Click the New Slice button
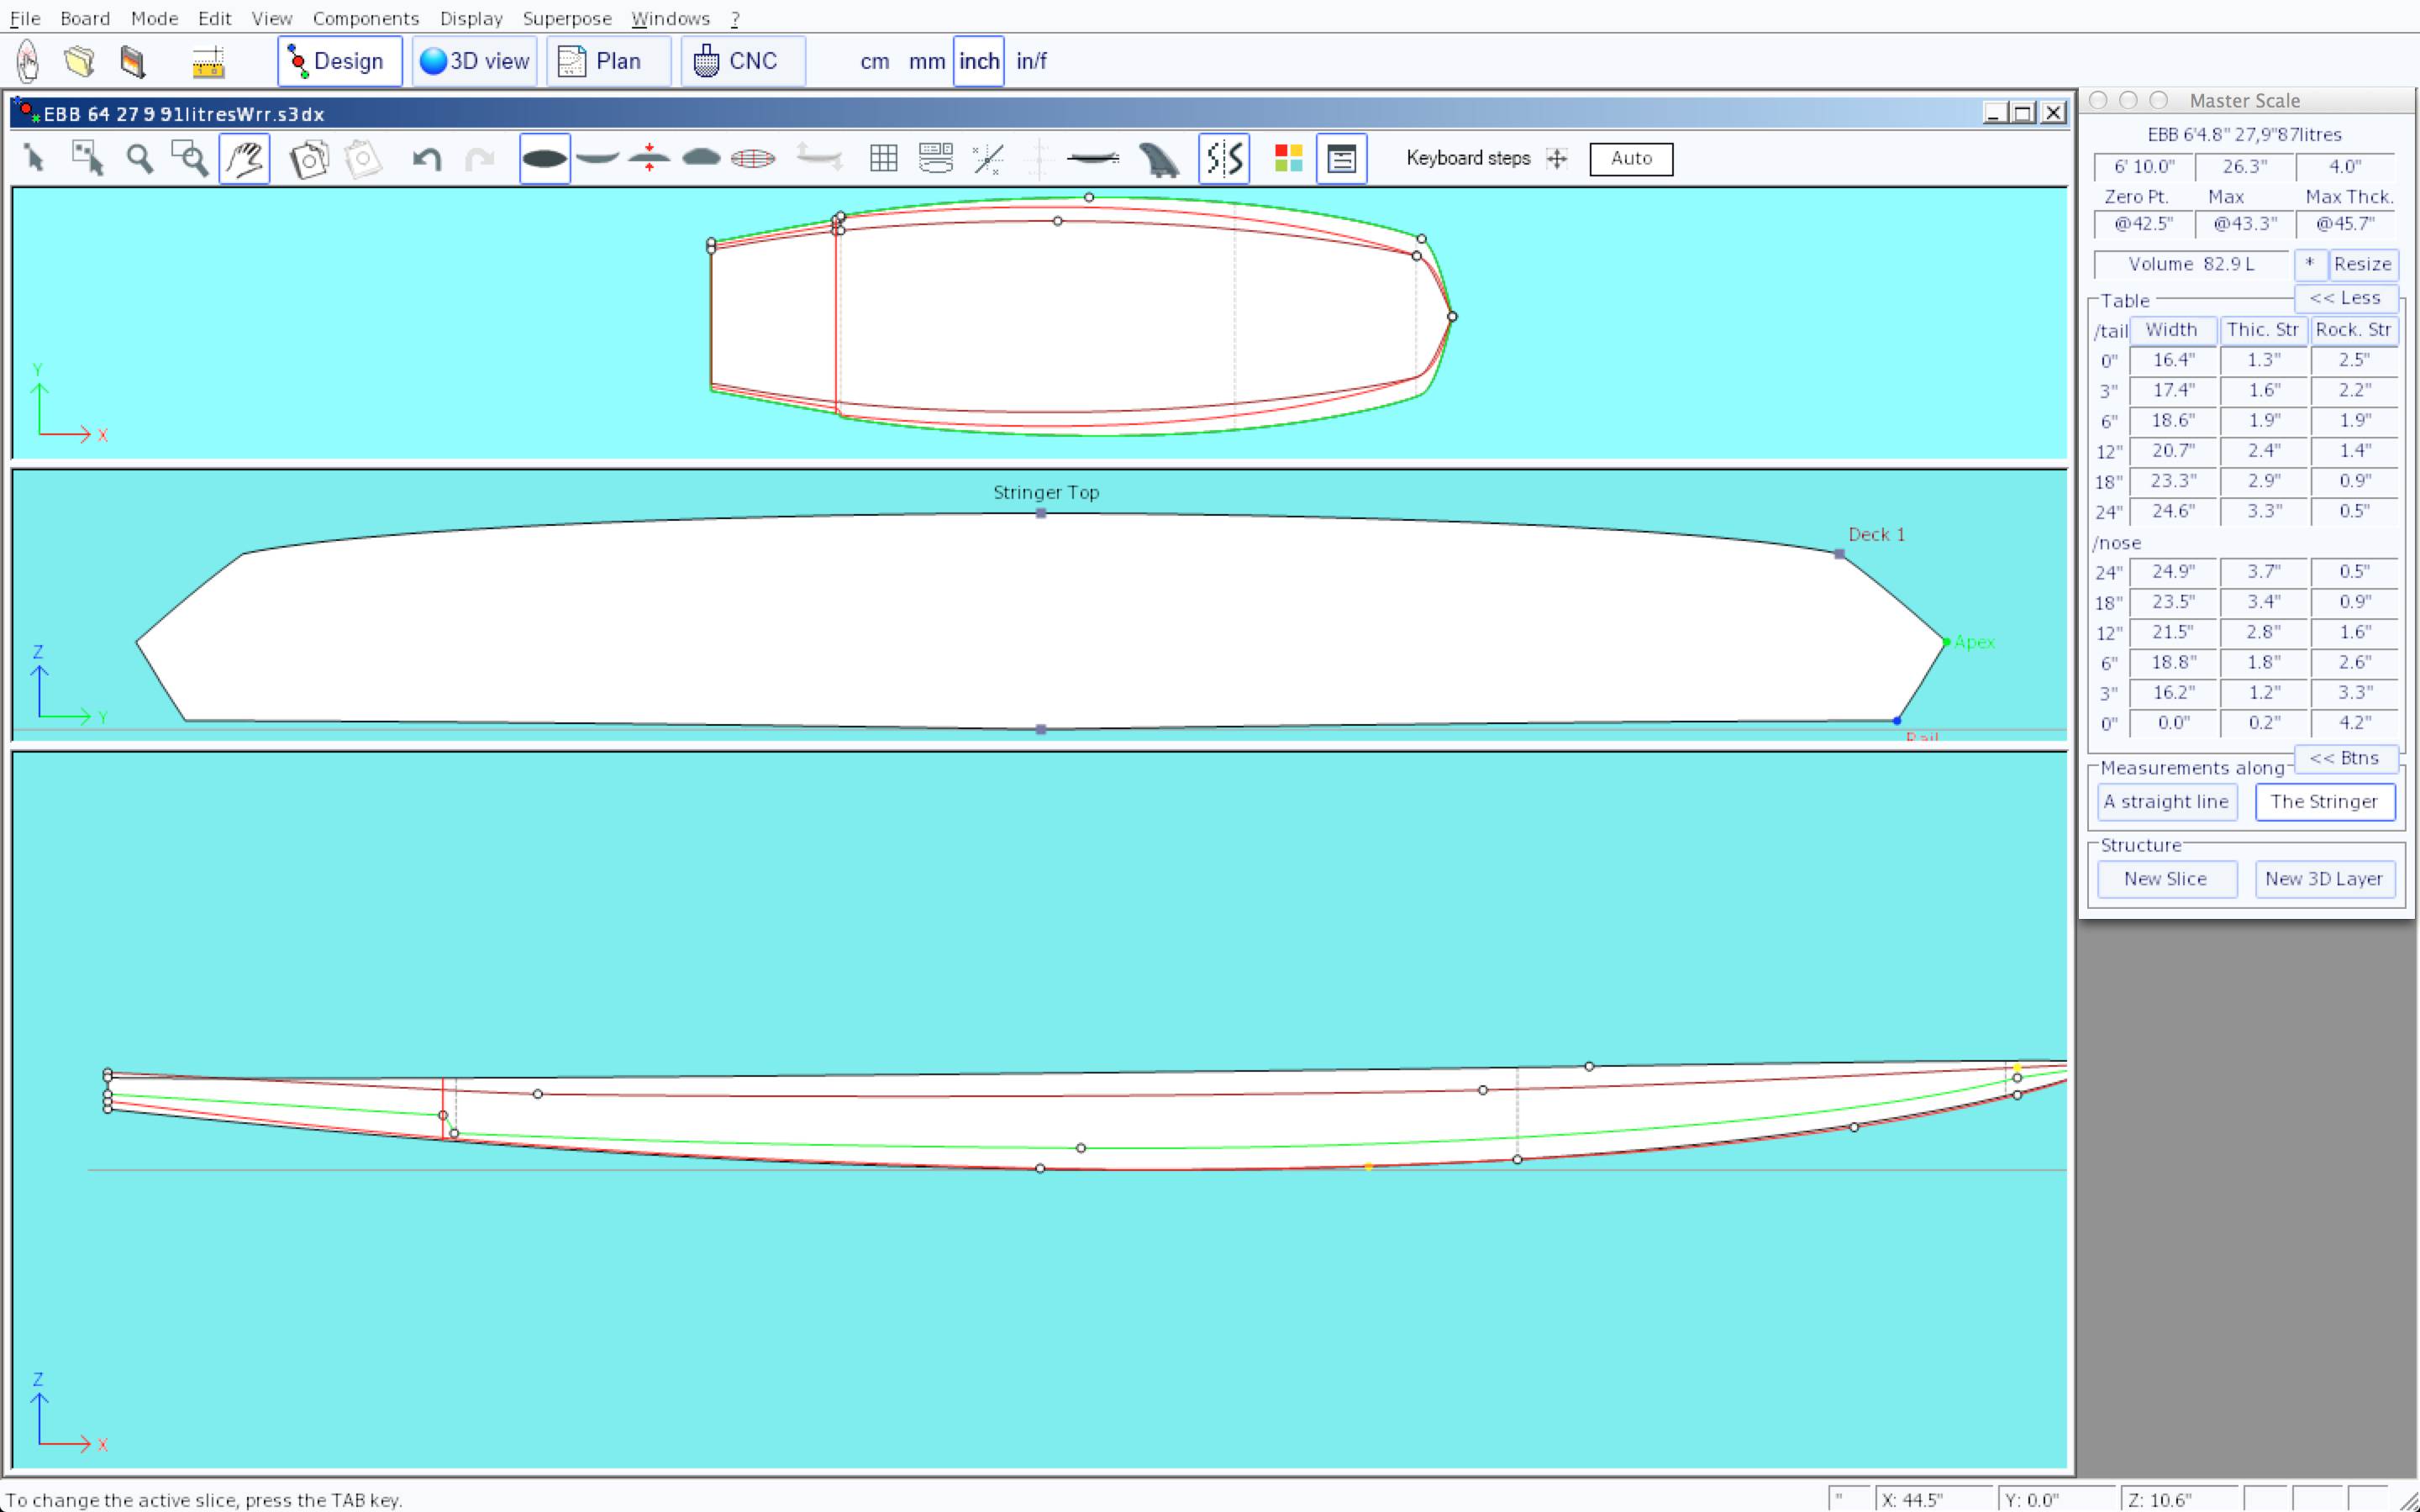Screen dimensions: 2420x1512 [2166, 879]
